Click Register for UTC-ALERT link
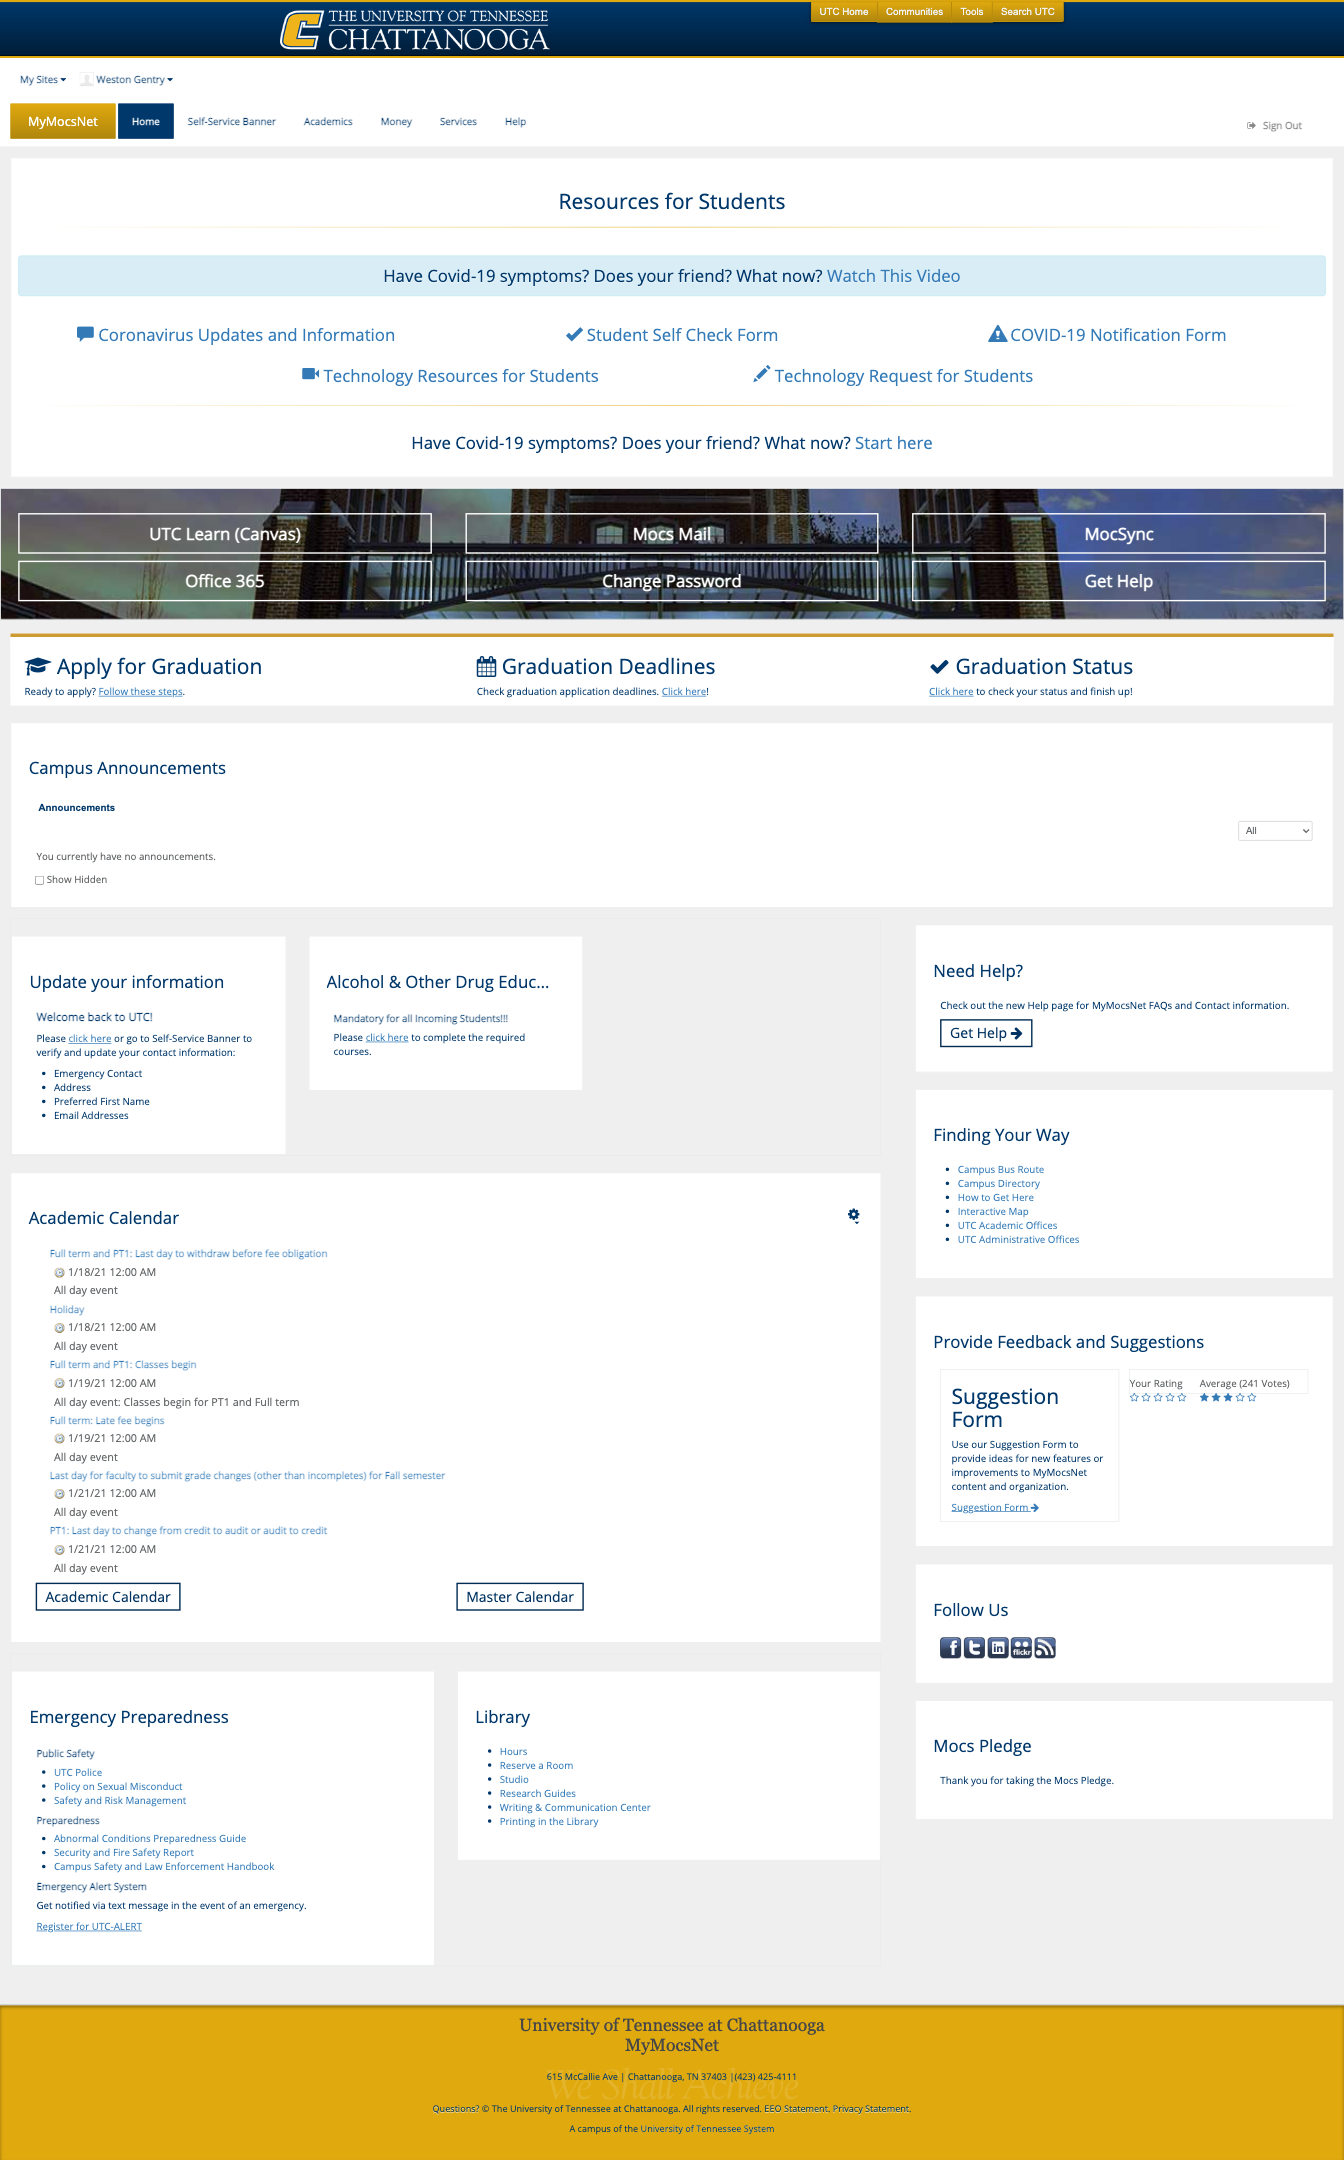 89,1927
